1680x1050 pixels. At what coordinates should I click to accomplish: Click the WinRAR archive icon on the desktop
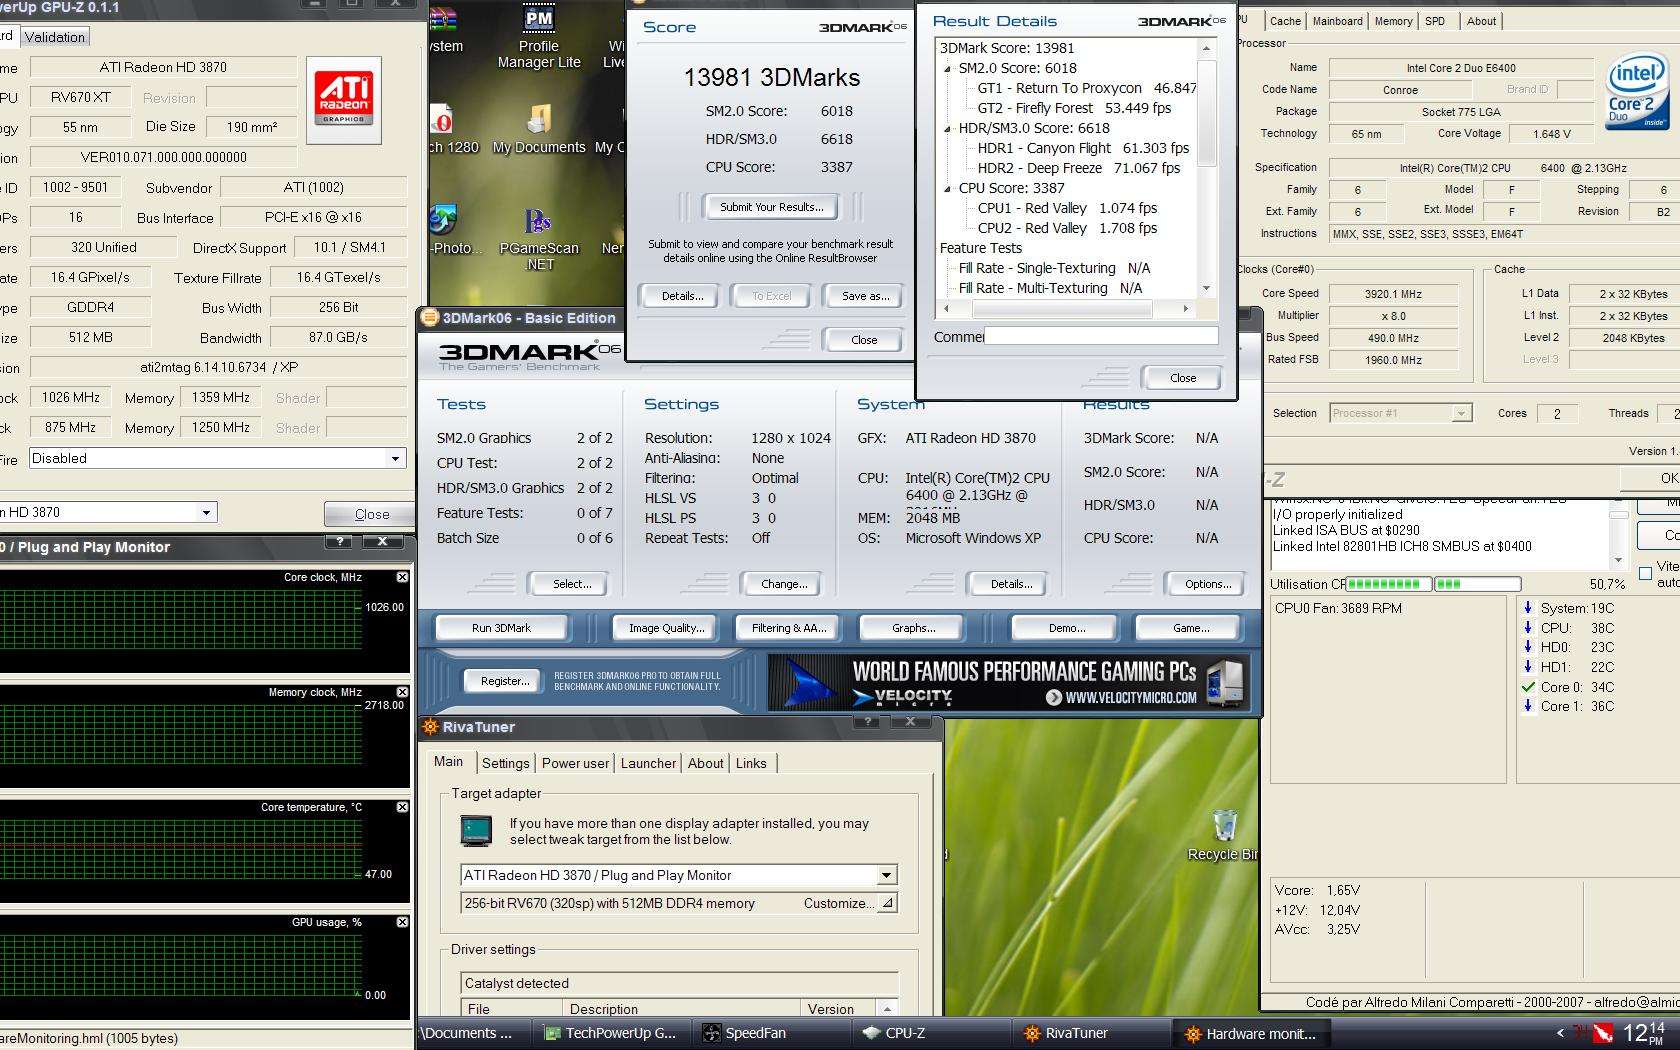tap(443, 21)
